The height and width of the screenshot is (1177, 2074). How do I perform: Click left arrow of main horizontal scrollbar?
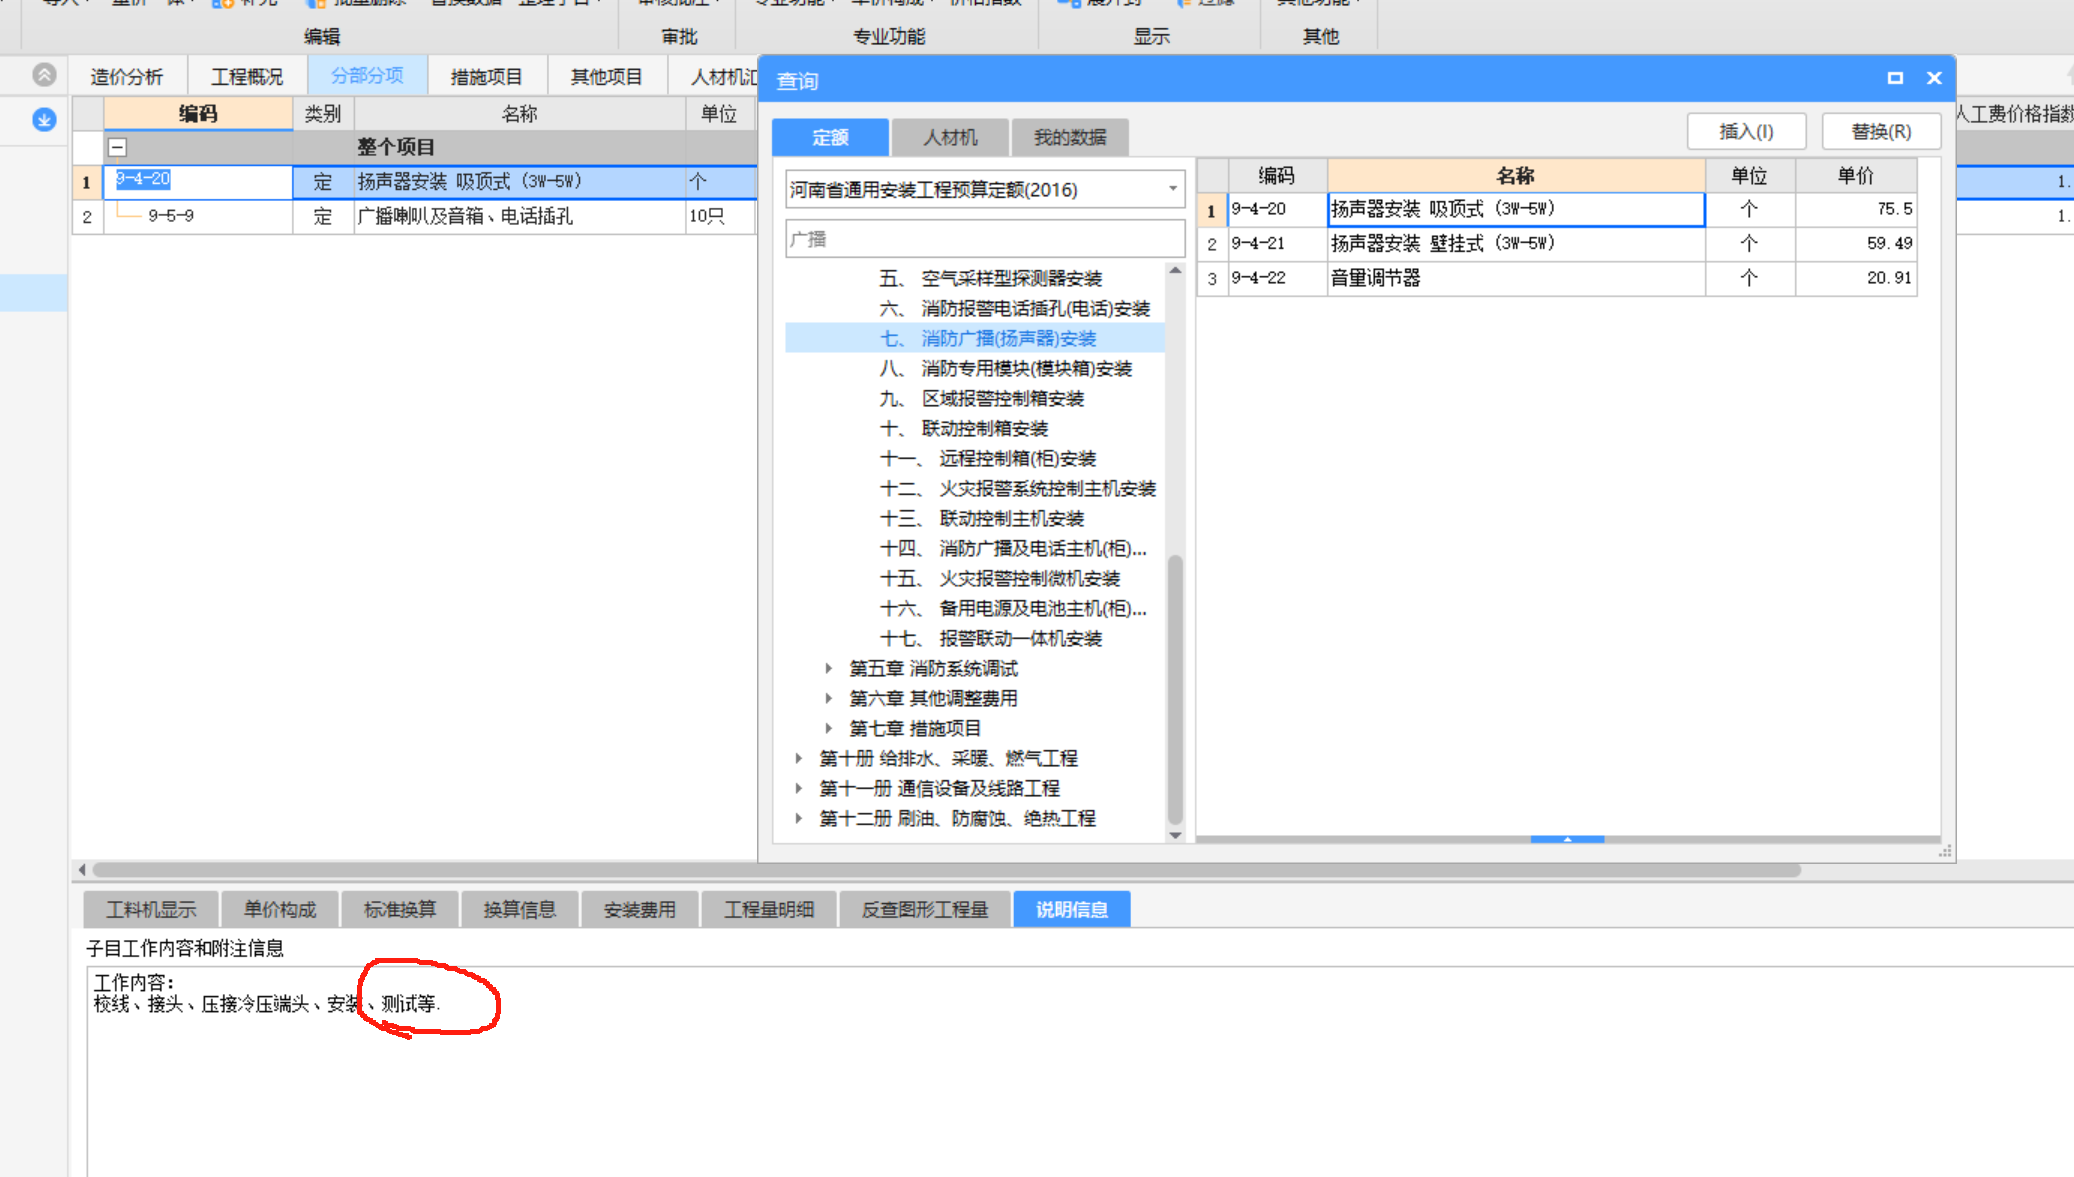pyautogui.click(x=82, y=869)
